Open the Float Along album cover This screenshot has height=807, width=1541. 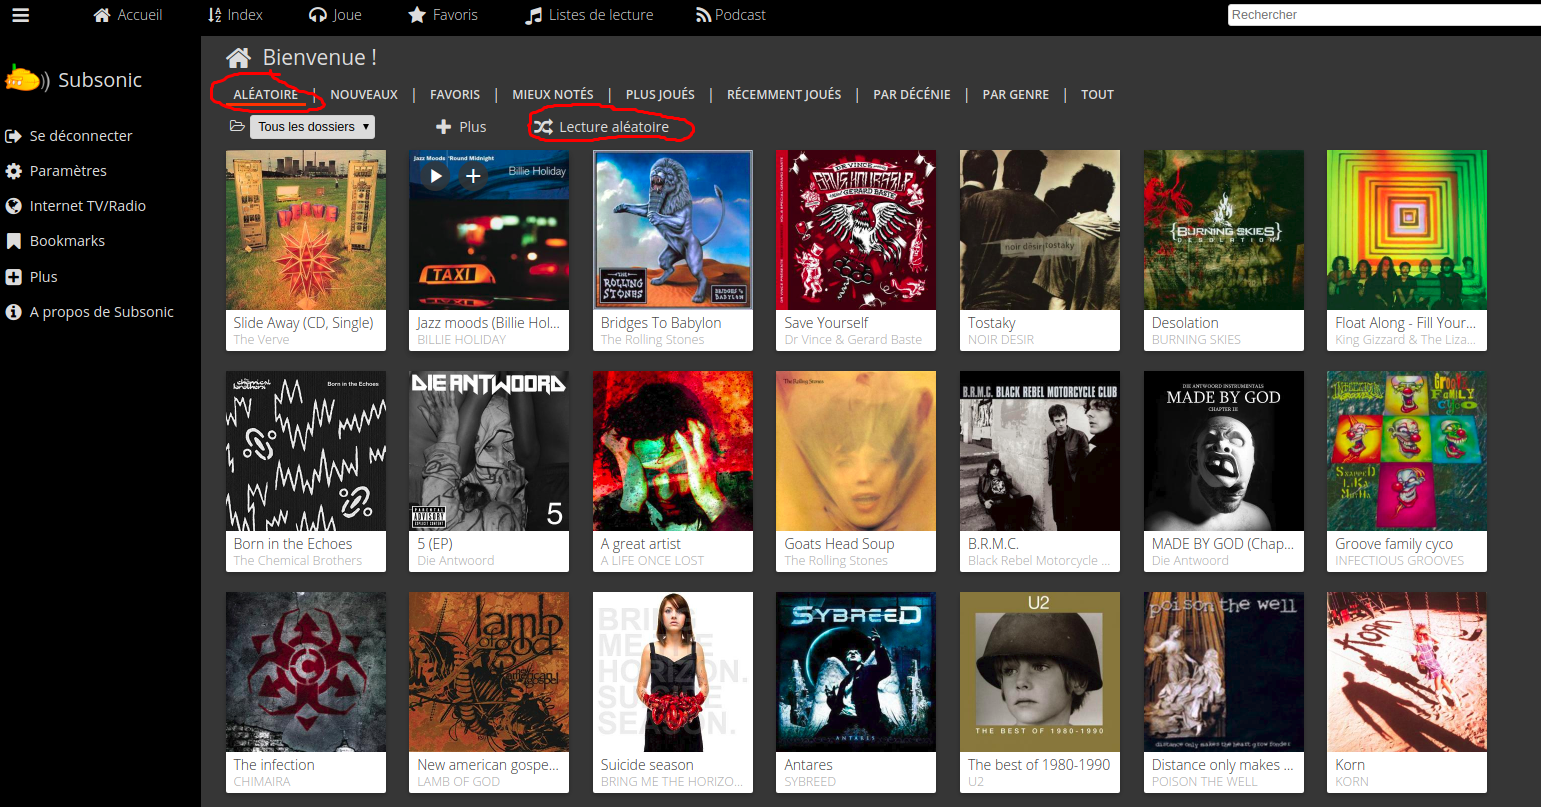[1407, 230]
